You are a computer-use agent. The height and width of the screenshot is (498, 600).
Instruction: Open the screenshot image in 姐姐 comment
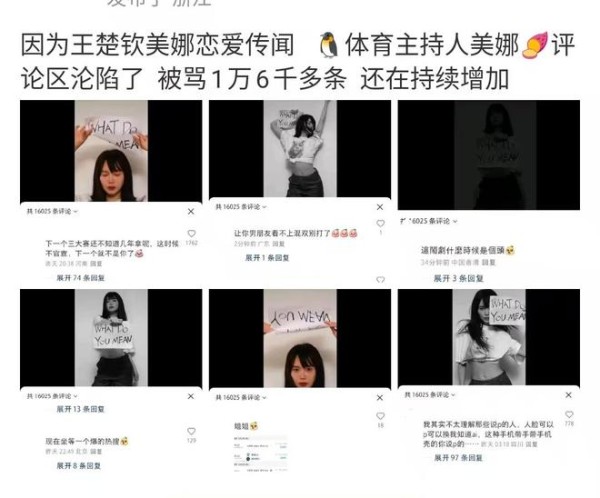click(260, 453)
